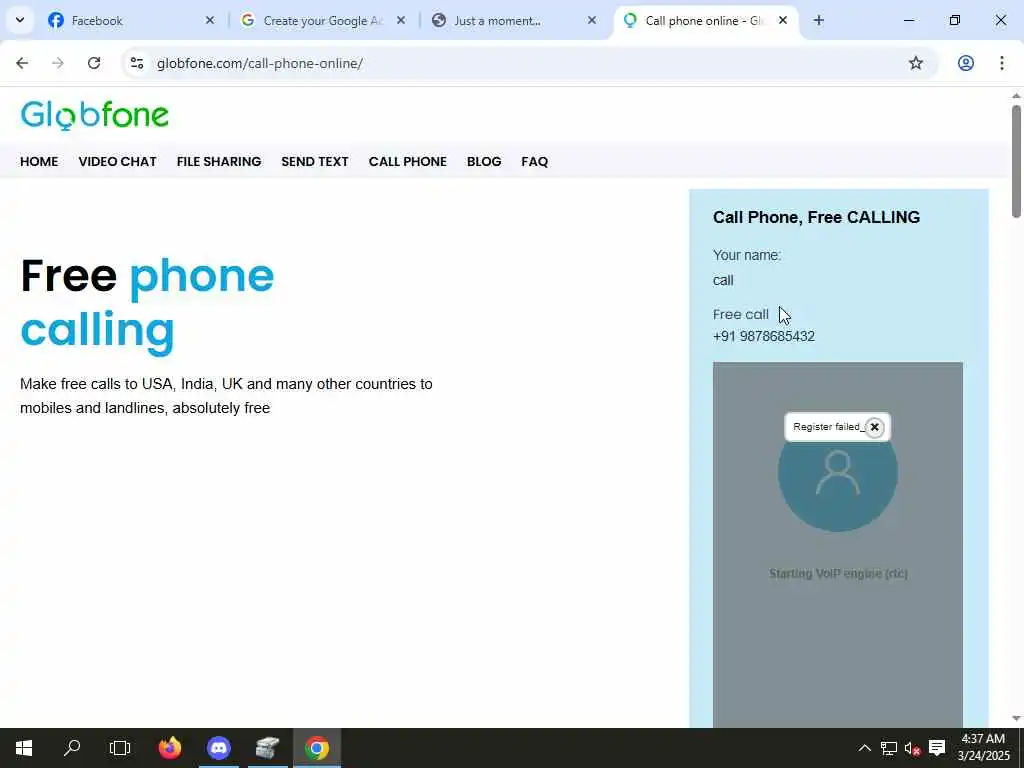This screenshot has height=768, width=1024.
Task: Open the VIDEO CHAT page
Action: pos(118,161)
